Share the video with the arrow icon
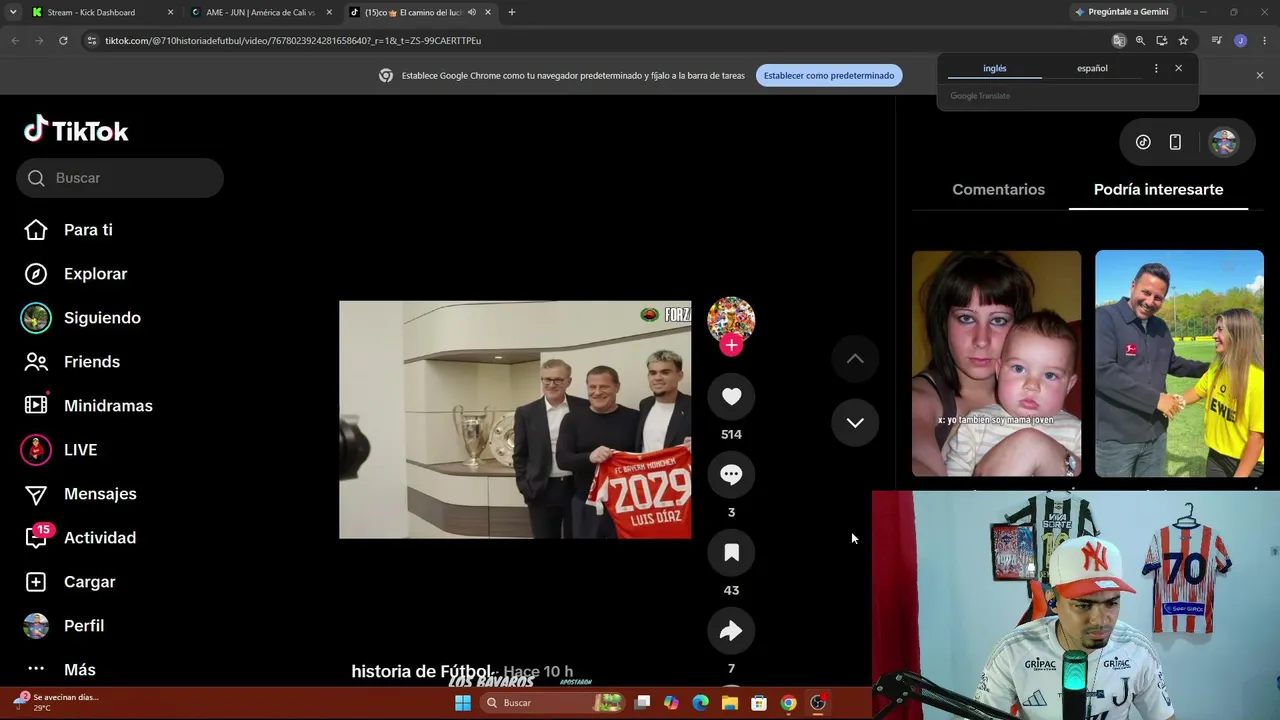Screen dimensions: 1280x720 pyautogui.click(x=731, y=630)
